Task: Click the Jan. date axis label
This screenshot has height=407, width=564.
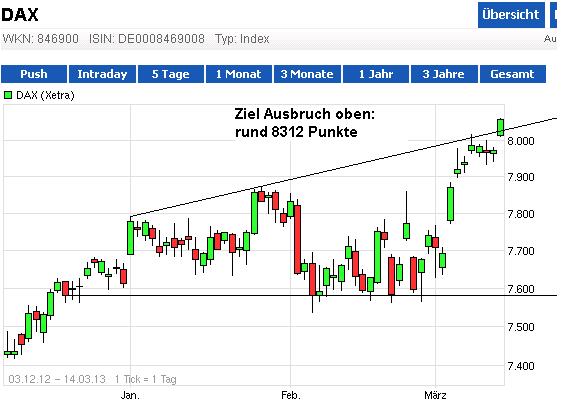Action: (130, 395)
